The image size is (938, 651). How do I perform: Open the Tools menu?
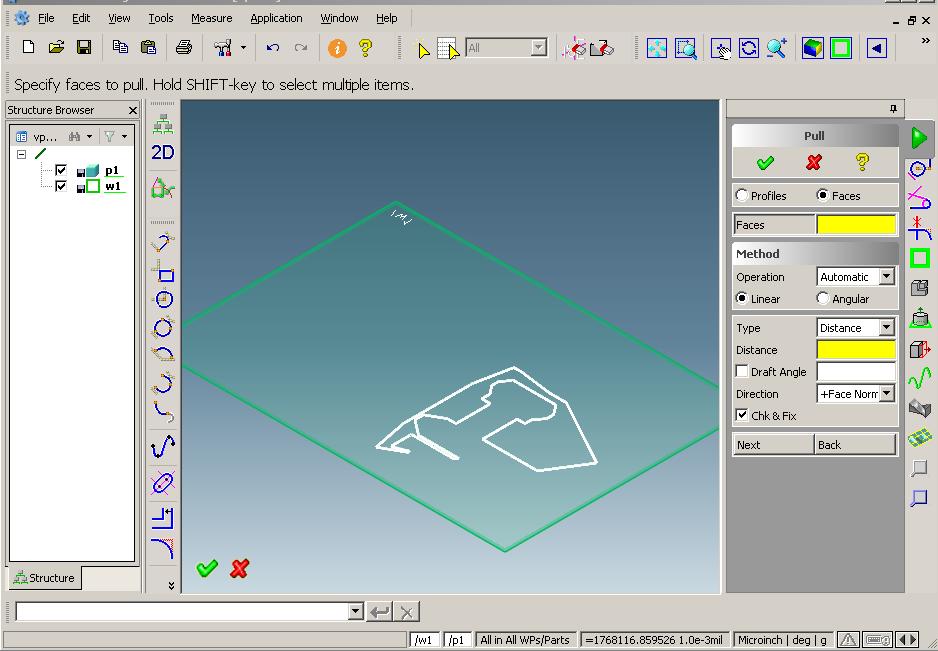point(160,18)
